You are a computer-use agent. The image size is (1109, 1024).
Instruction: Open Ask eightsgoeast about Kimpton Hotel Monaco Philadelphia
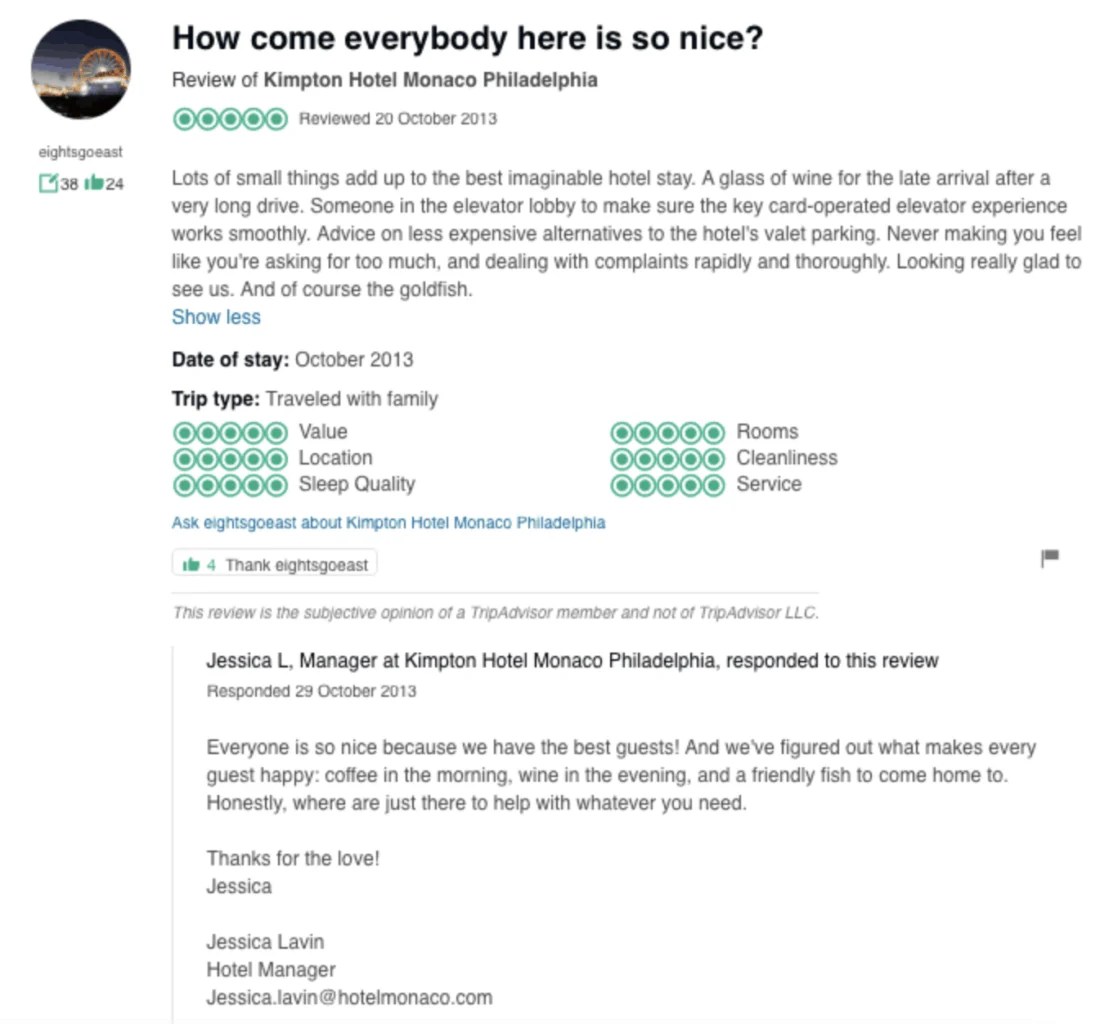tap(388, 522)
